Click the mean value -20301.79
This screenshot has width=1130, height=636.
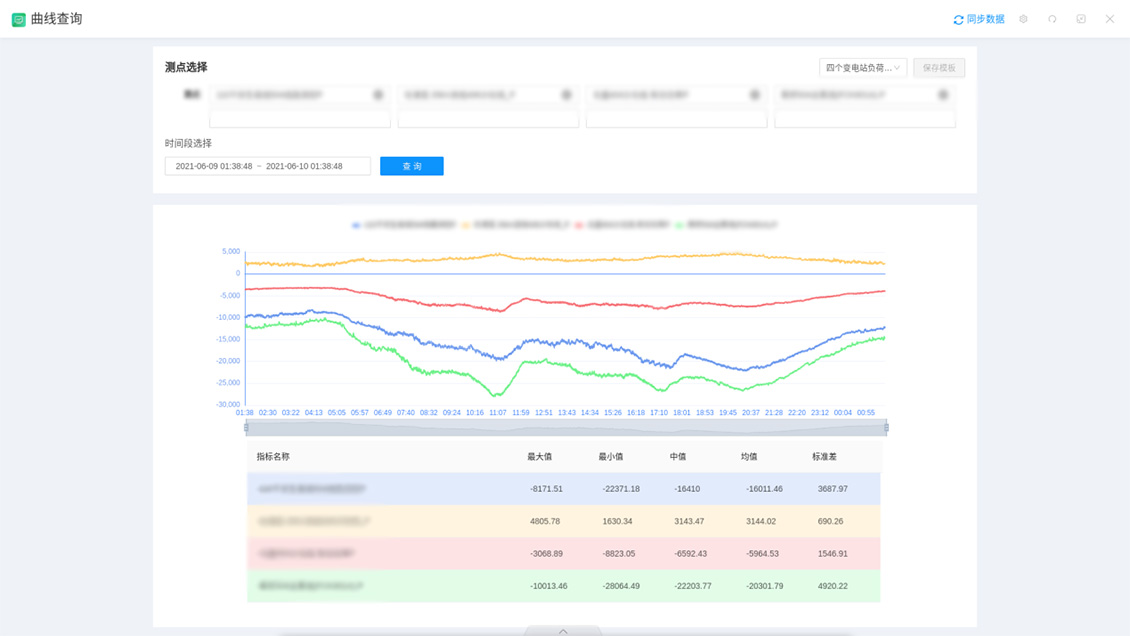point(765,586)
